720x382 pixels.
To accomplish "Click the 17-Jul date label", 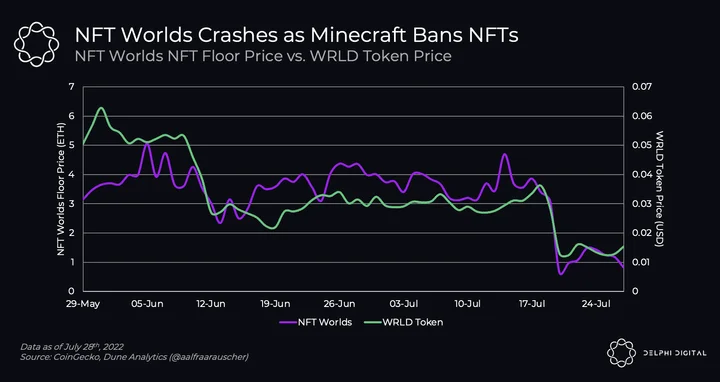I will pyautogui.click(x=532, y=304).
